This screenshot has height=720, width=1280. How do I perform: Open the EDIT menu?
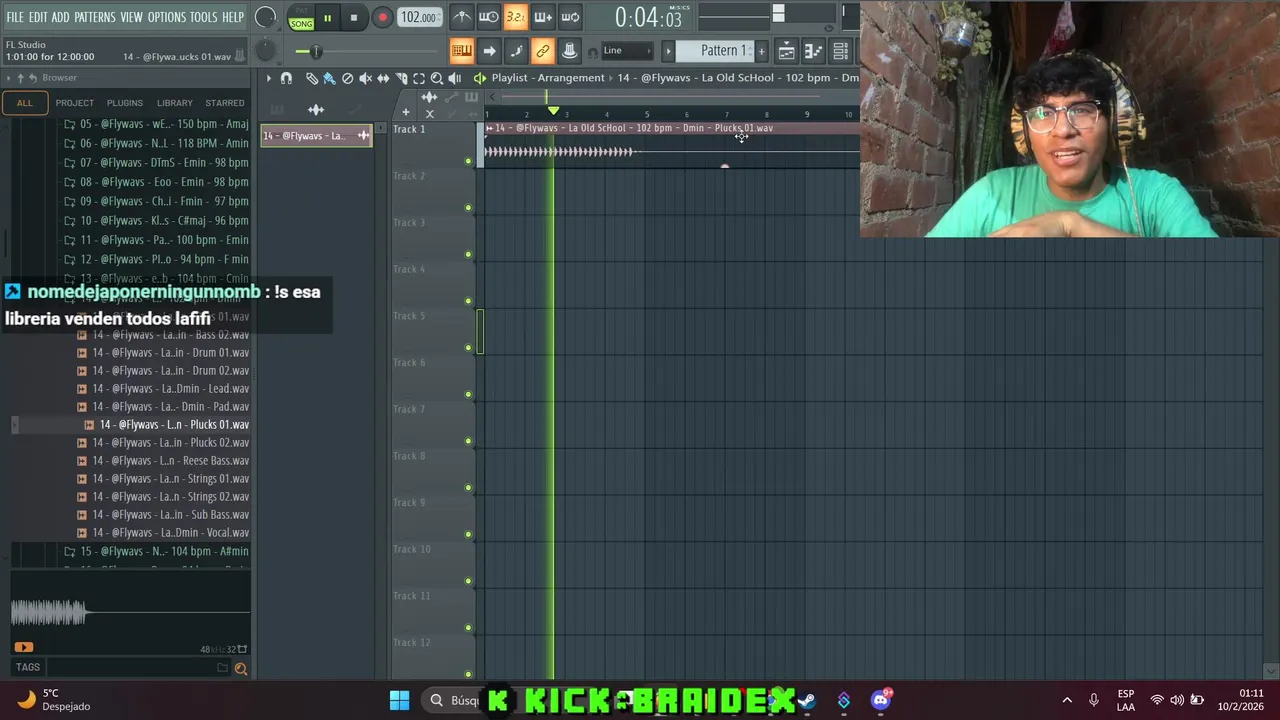(x=38, y=18)
